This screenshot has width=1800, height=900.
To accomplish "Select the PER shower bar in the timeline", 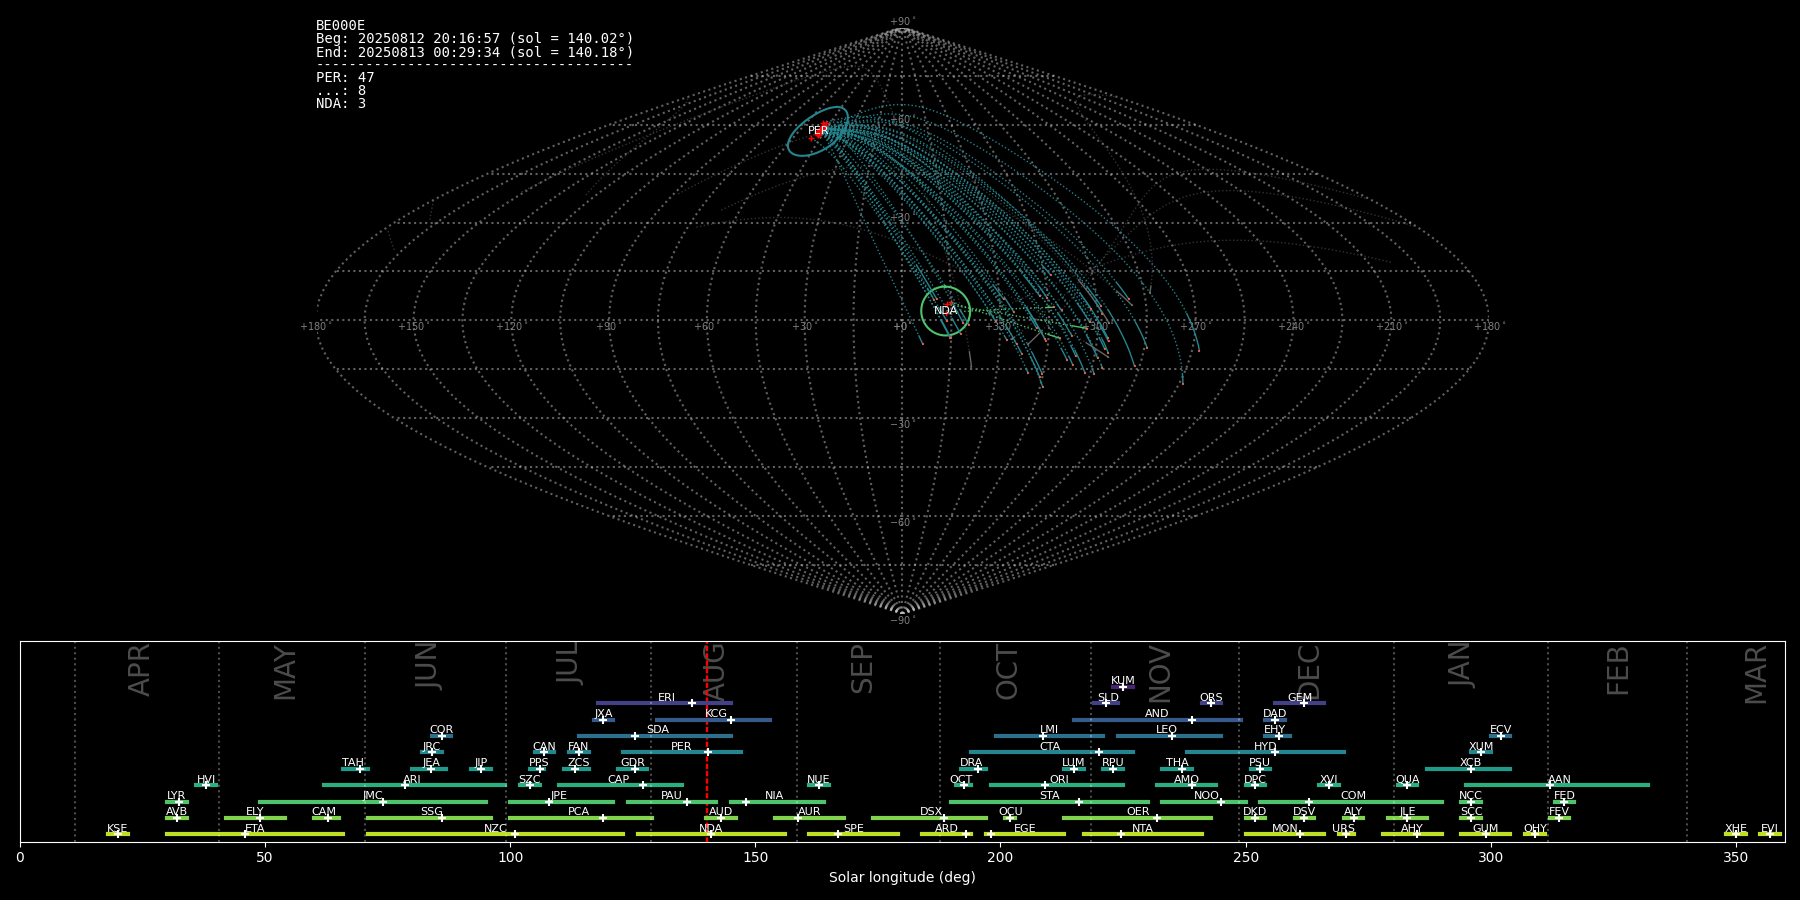I will pyautogui.click(x=682, y=752).
